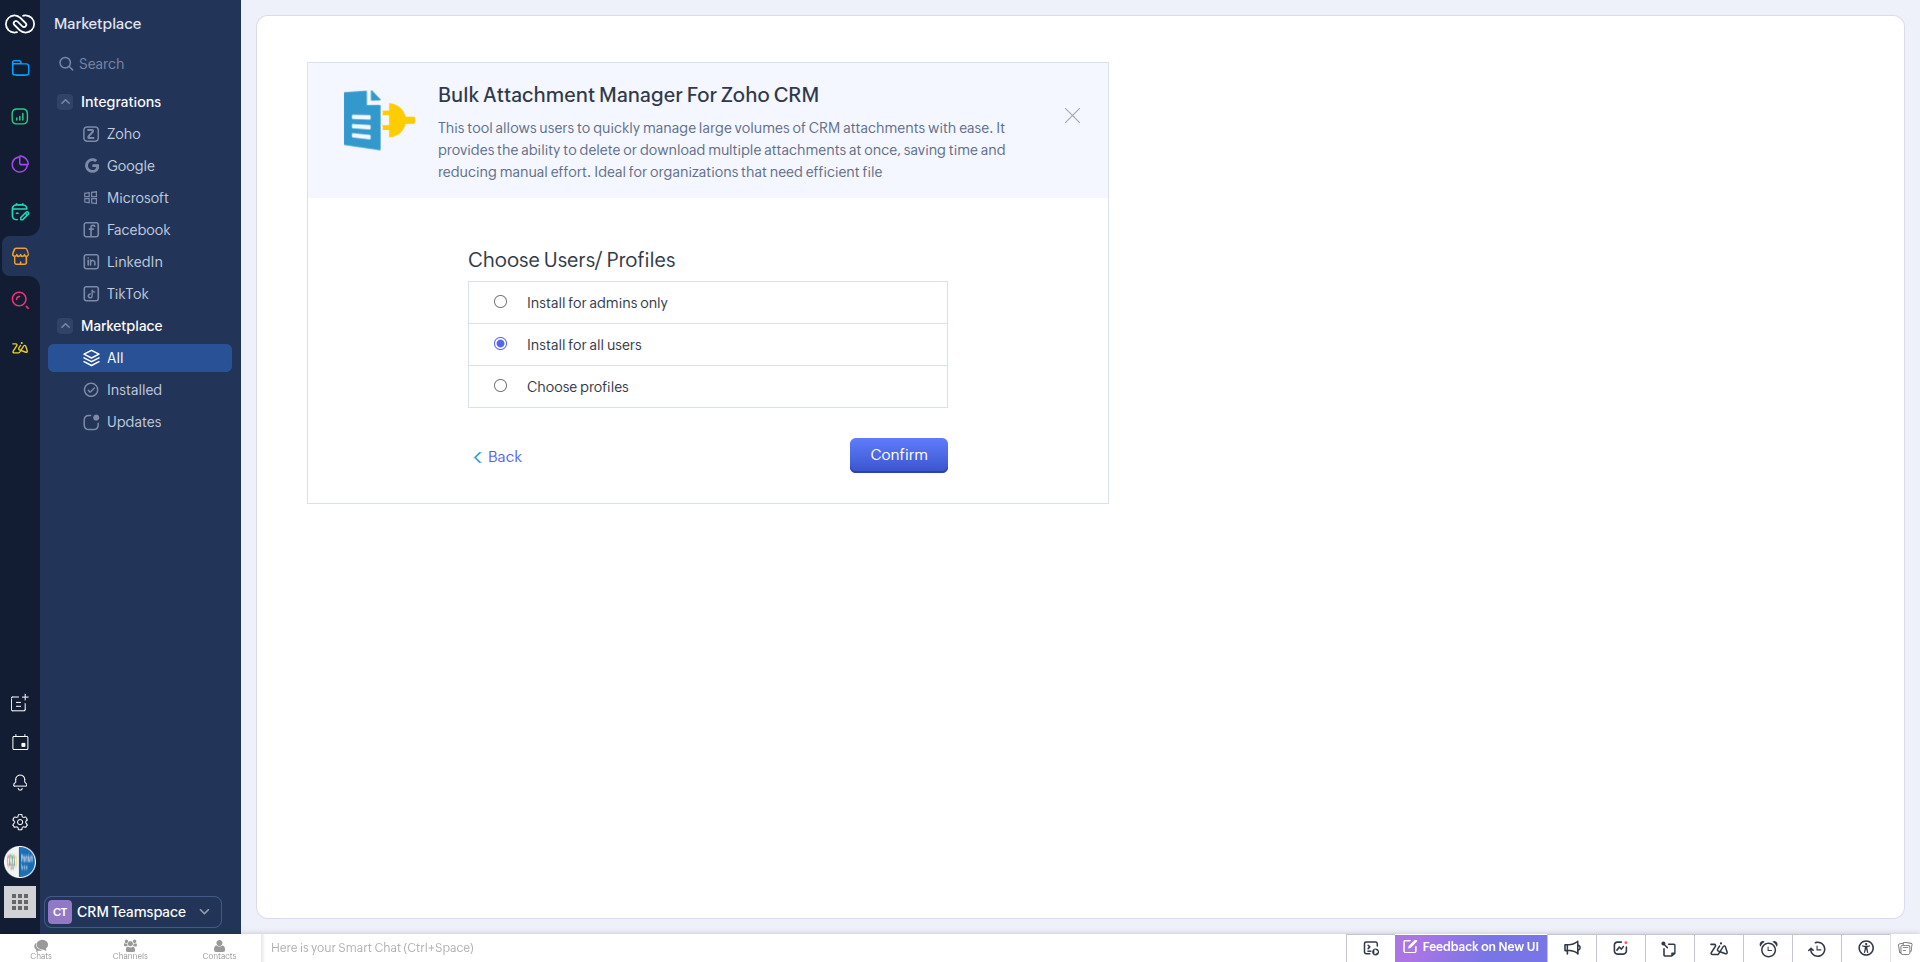The height and width of the screenshot is (962, 1920).
Task: Collapse the Integrations section
Action: click(65, 102)
